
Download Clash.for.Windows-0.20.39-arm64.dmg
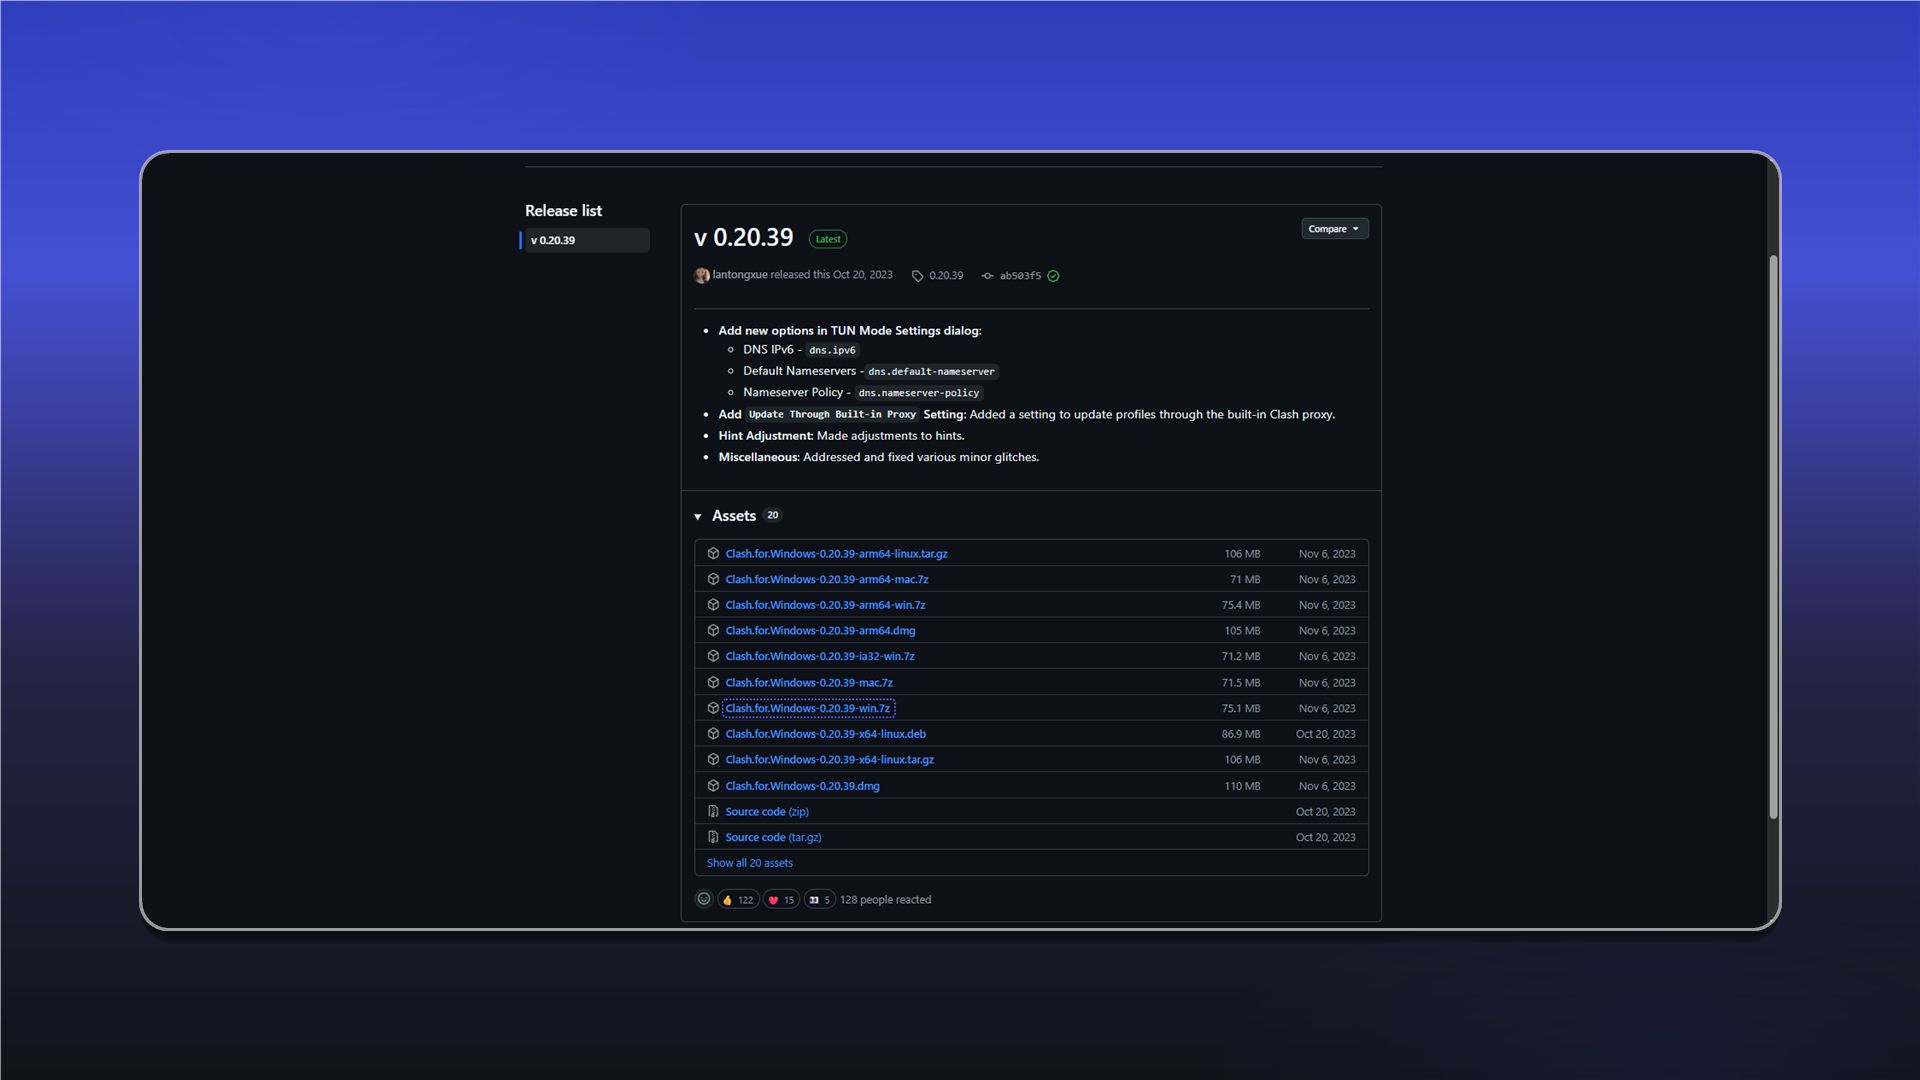click(820, 631)
